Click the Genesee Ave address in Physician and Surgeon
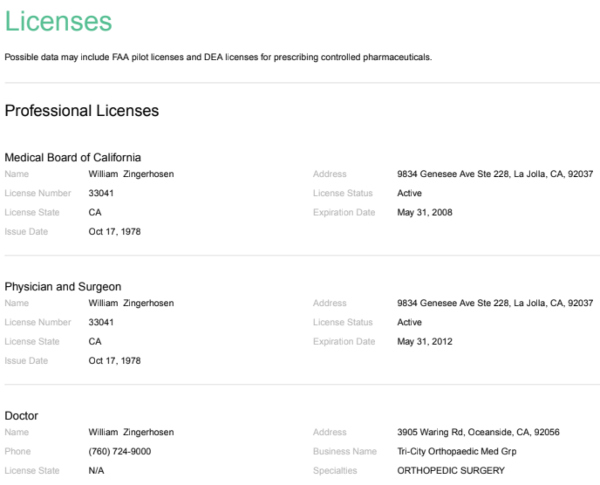Screen dimensions: 600x485 coord(495,303)
